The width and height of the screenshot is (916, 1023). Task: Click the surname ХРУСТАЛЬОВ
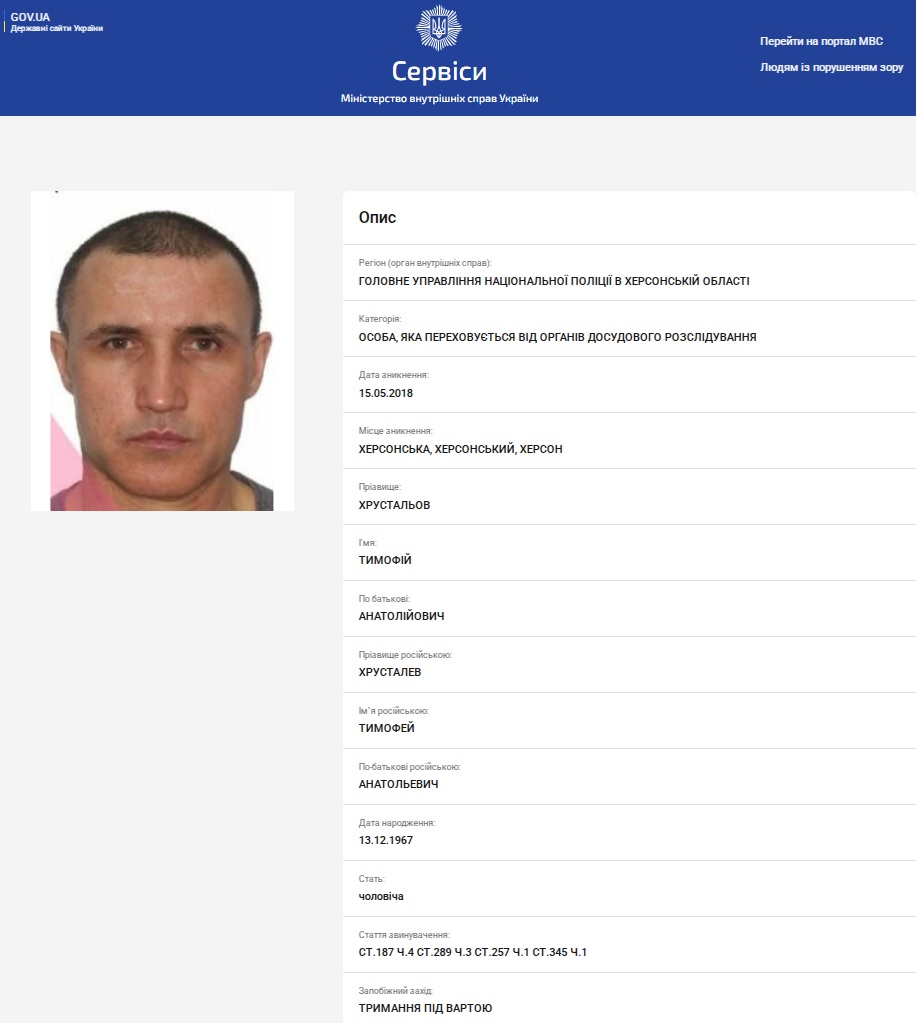coord(394,505)
